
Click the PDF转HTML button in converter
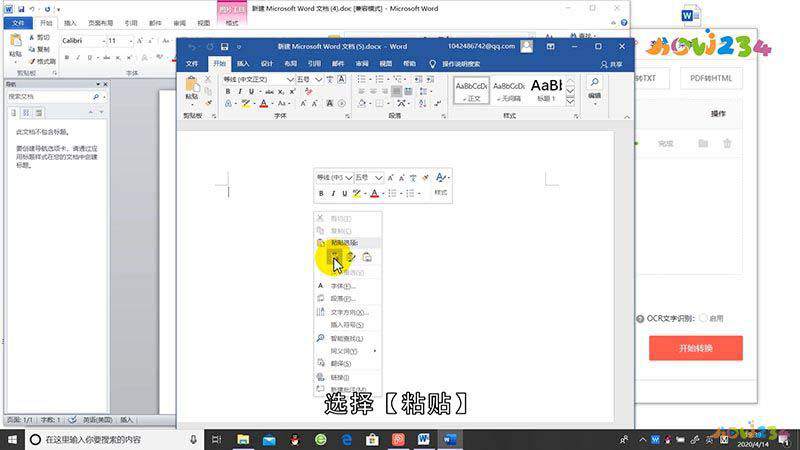click(x=711, y=79)
